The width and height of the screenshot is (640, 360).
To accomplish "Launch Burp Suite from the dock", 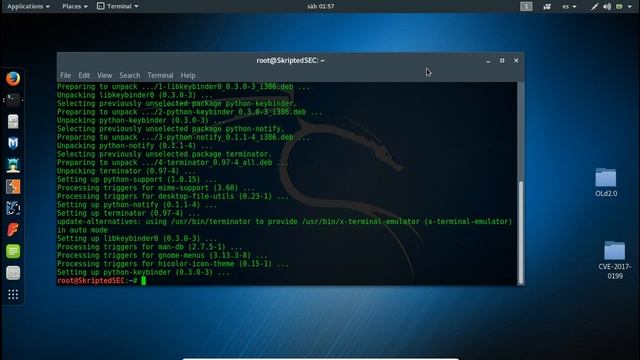I will click(x=13, y=187).
